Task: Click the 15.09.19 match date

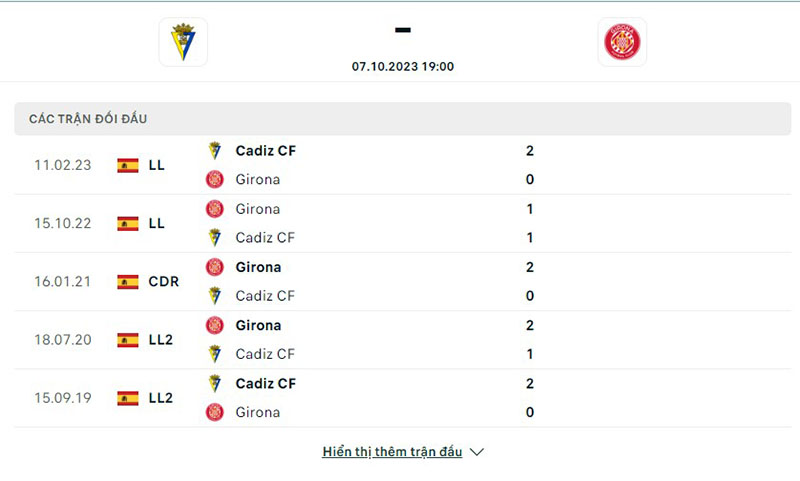Action: coord(62,398)
